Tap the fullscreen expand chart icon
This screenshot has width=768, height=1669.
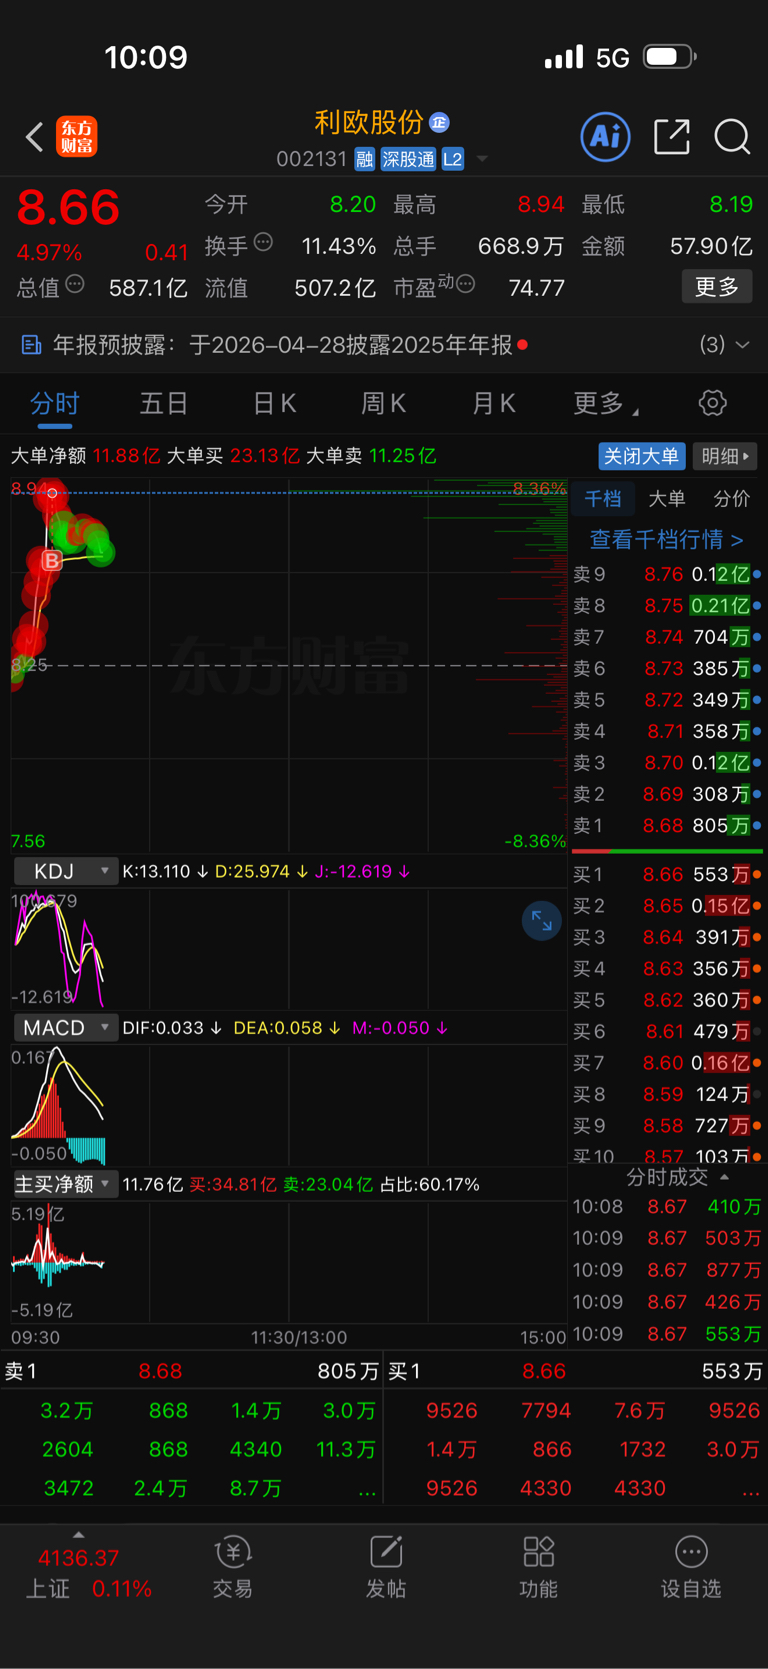coord(541,921)
